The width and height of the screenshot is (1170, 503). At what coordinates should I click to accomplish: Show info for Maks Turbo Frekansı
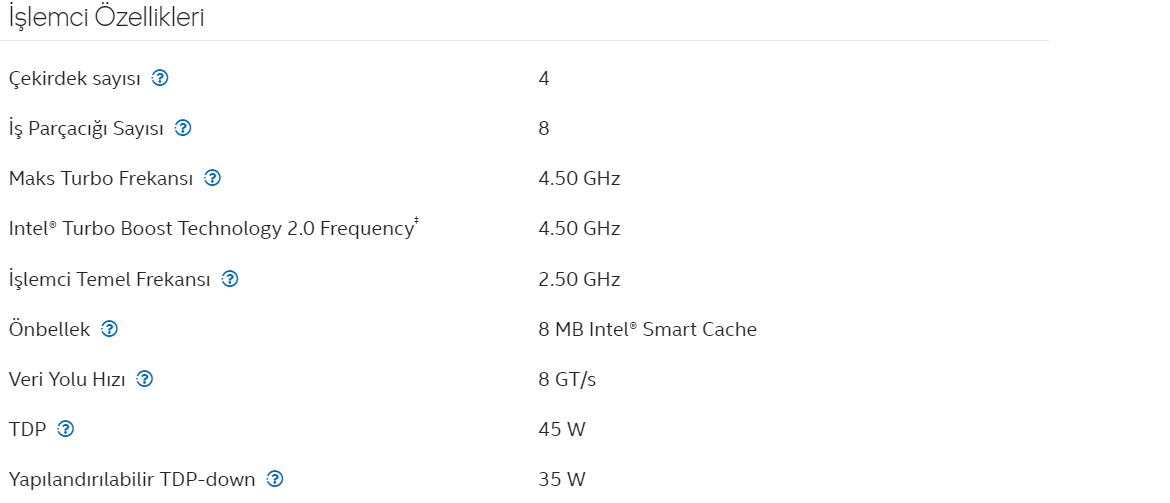pos(213,178)
